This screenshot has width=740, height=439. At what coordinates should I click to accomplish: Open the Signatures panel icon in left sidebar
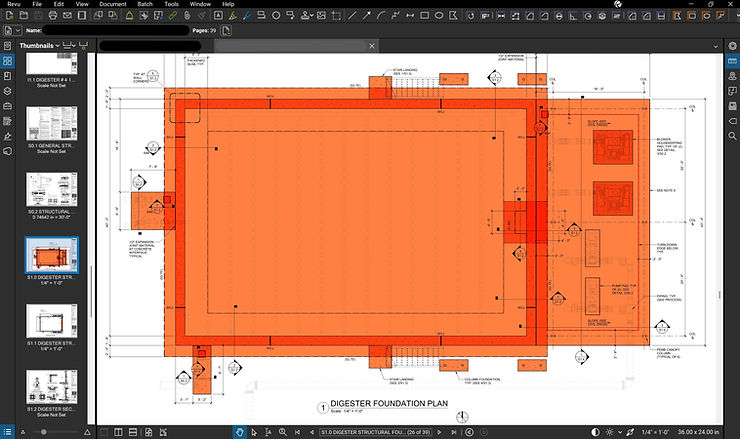[x=8, y=136]
